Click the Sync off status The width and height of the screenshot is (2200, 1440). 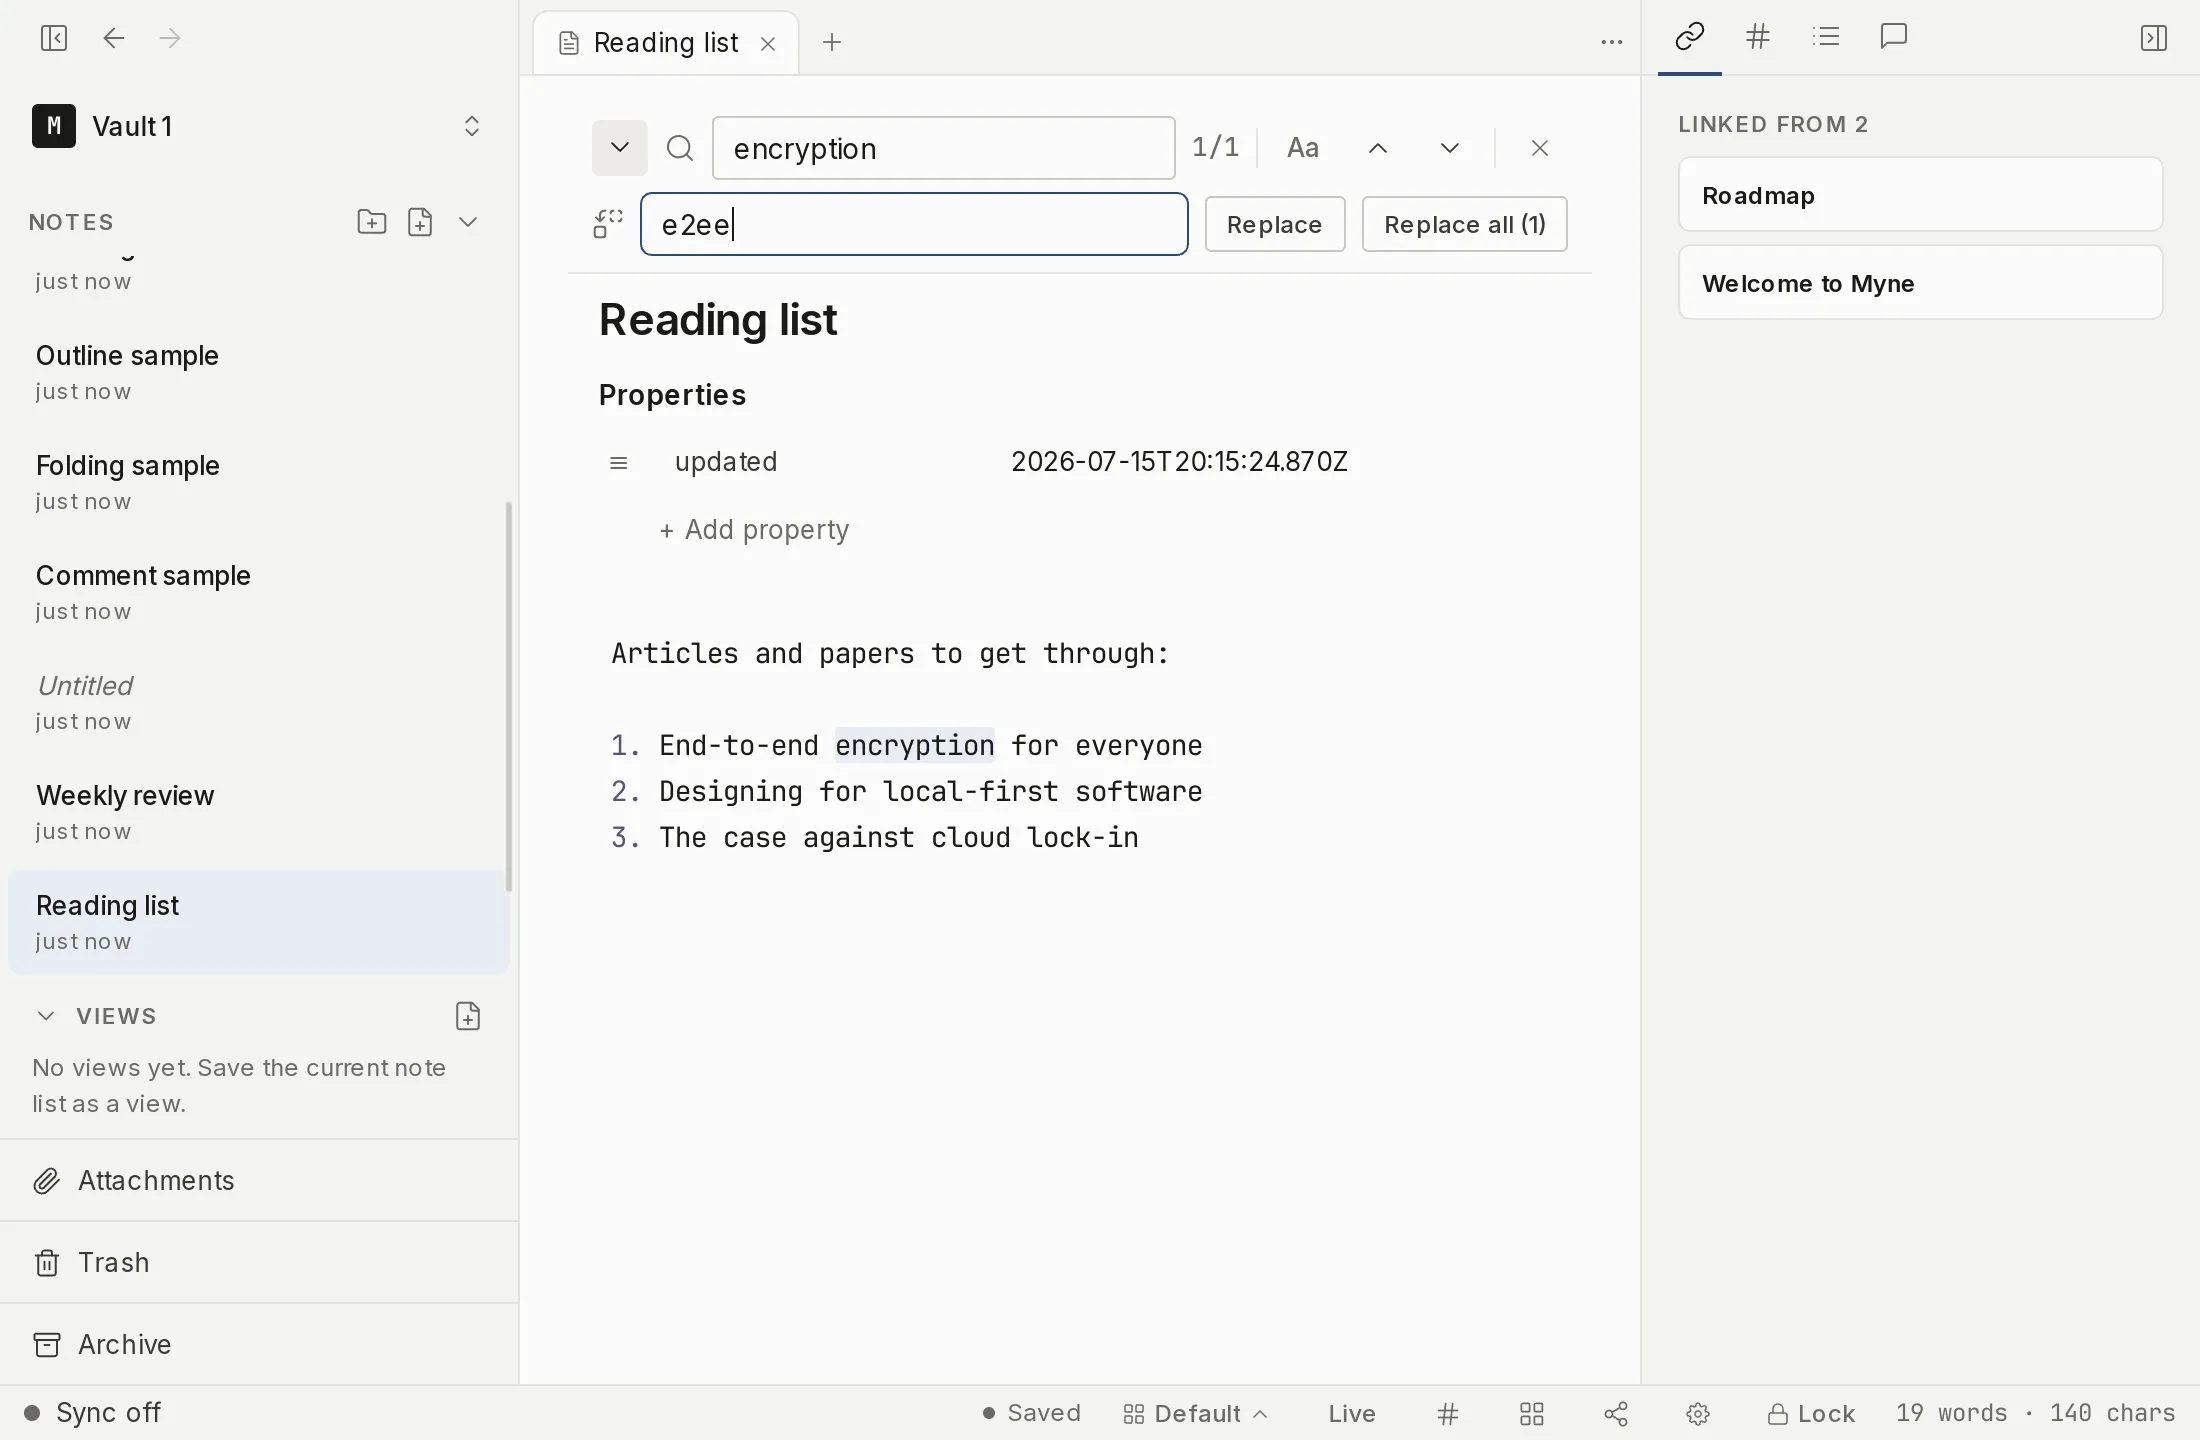click(92, 1413)
